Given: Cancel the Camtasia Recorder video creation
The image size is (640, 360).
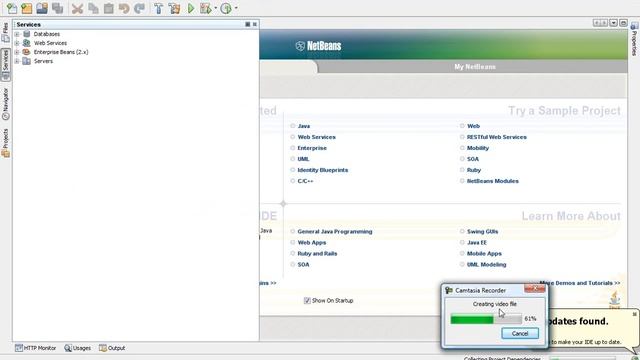Looking at the screenshot, I should tap(520, 333).
